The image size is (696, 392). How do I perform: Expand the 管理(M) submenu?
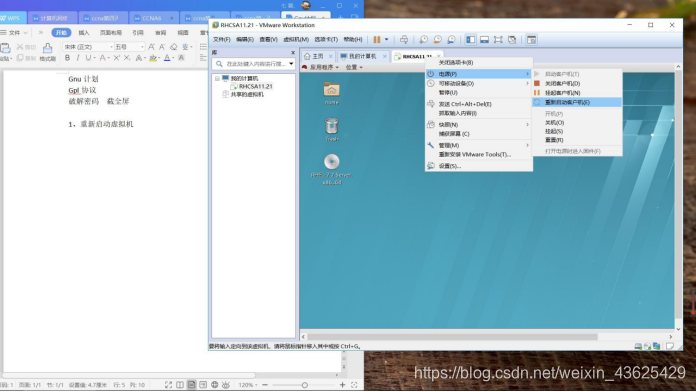pos(479,146)
